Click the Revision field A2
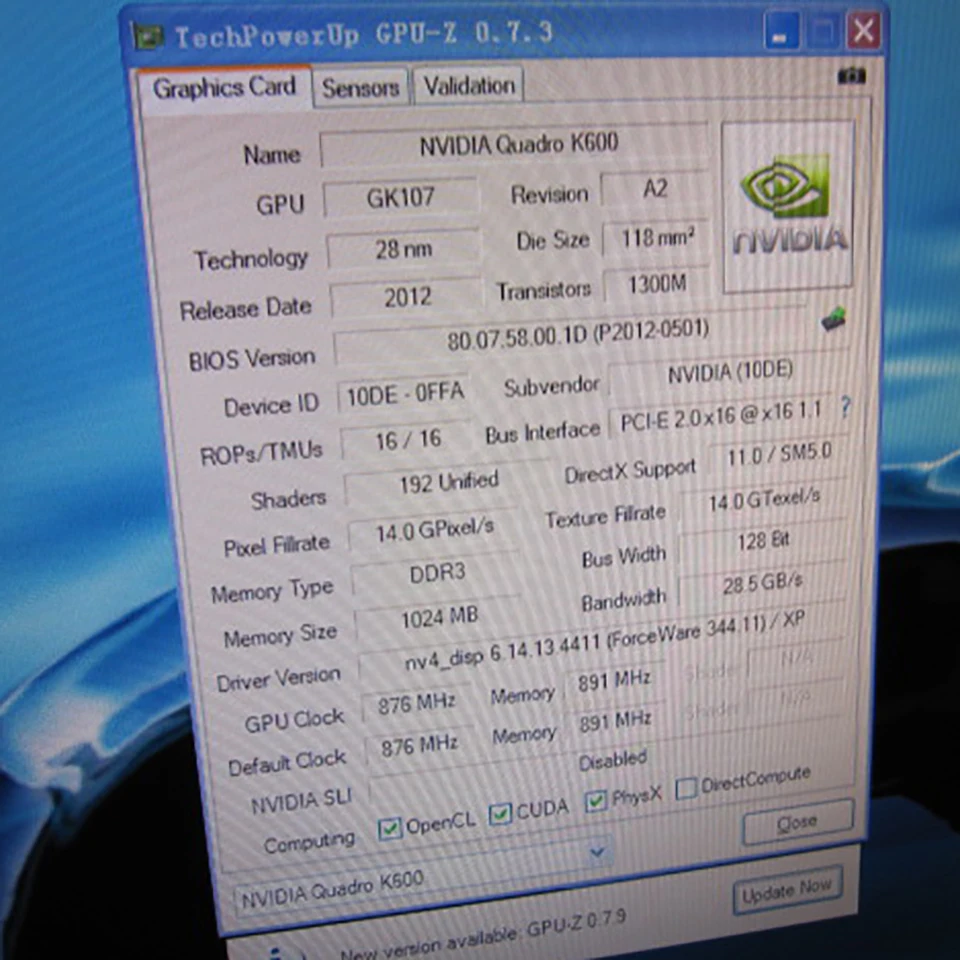The width and height of the screenshot is (960, 960). click(654, 189)
